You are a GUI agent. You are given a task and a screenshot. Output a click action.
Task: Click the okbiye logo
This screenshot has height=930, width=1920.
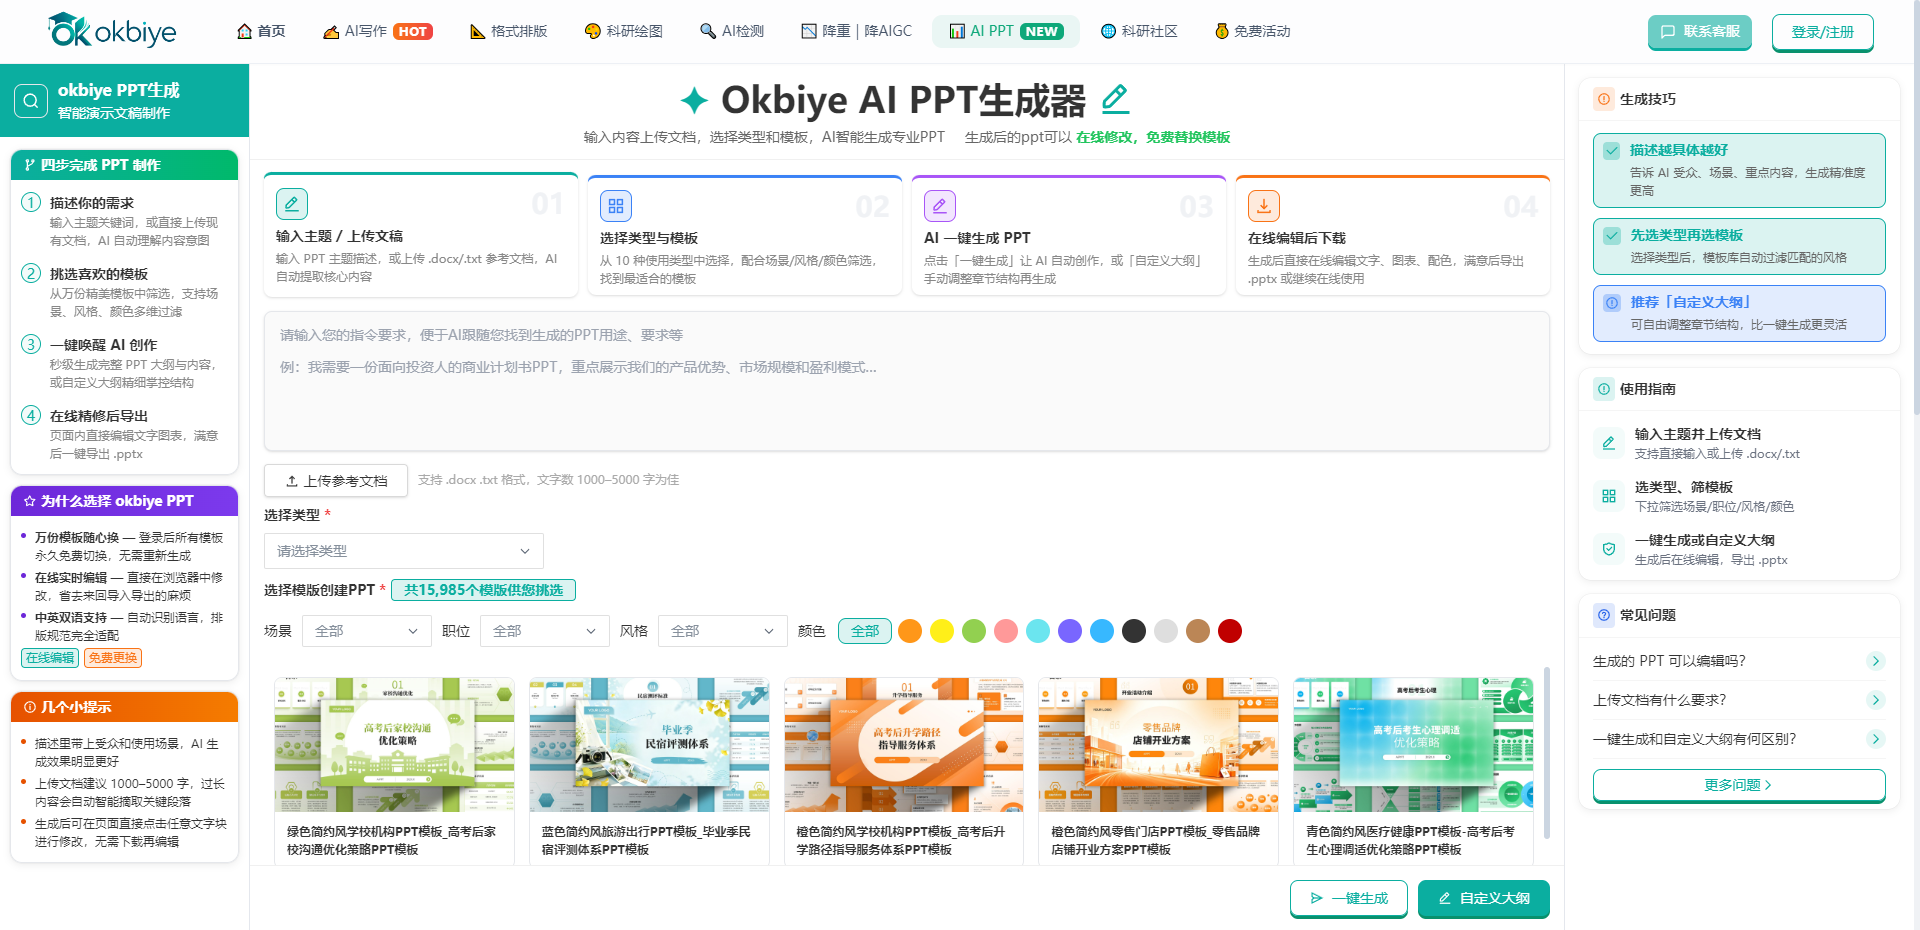click(112, 31)
